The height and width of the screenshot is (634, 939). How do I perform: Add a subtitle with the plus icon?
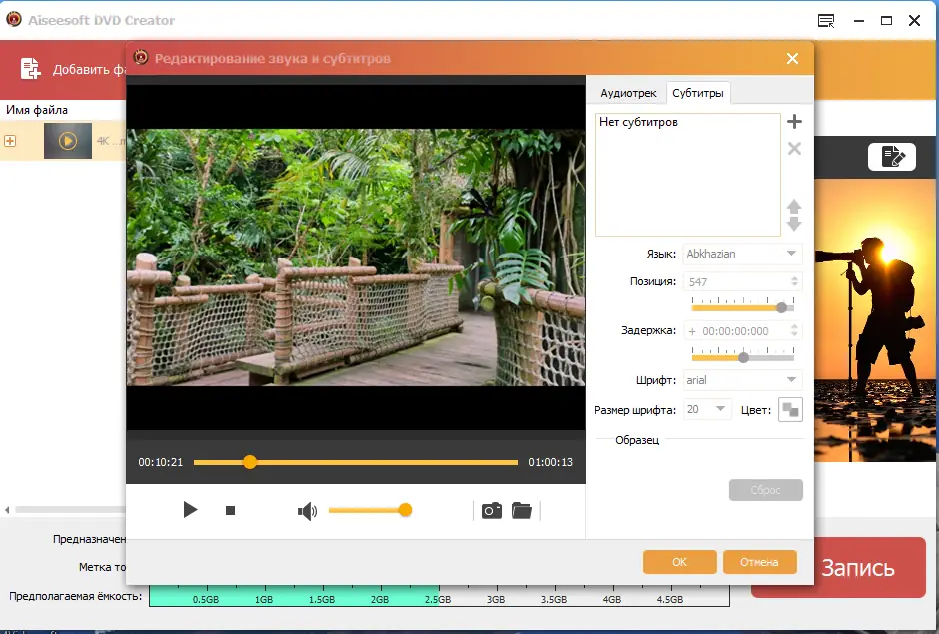pyautogui.click(x=794, y=122)
